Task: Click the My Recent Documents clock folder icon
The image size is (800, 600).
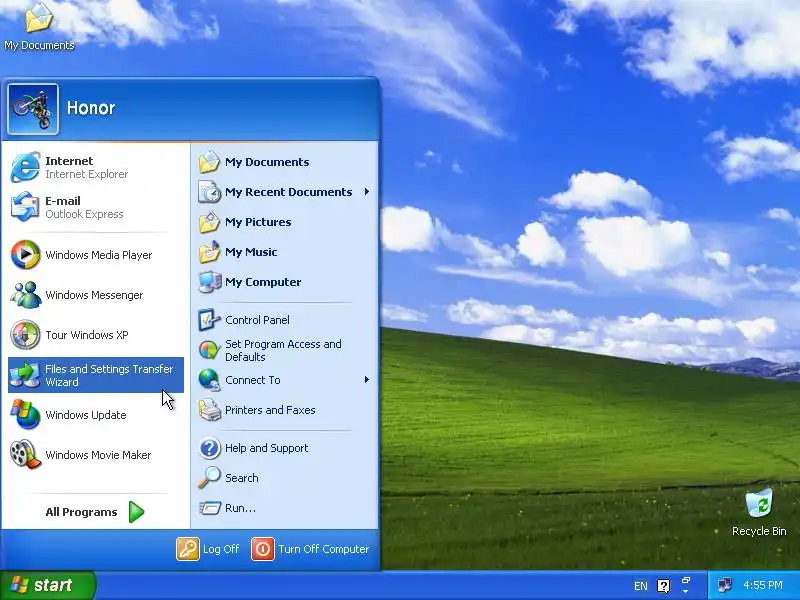Action: (x=209, y=192)
